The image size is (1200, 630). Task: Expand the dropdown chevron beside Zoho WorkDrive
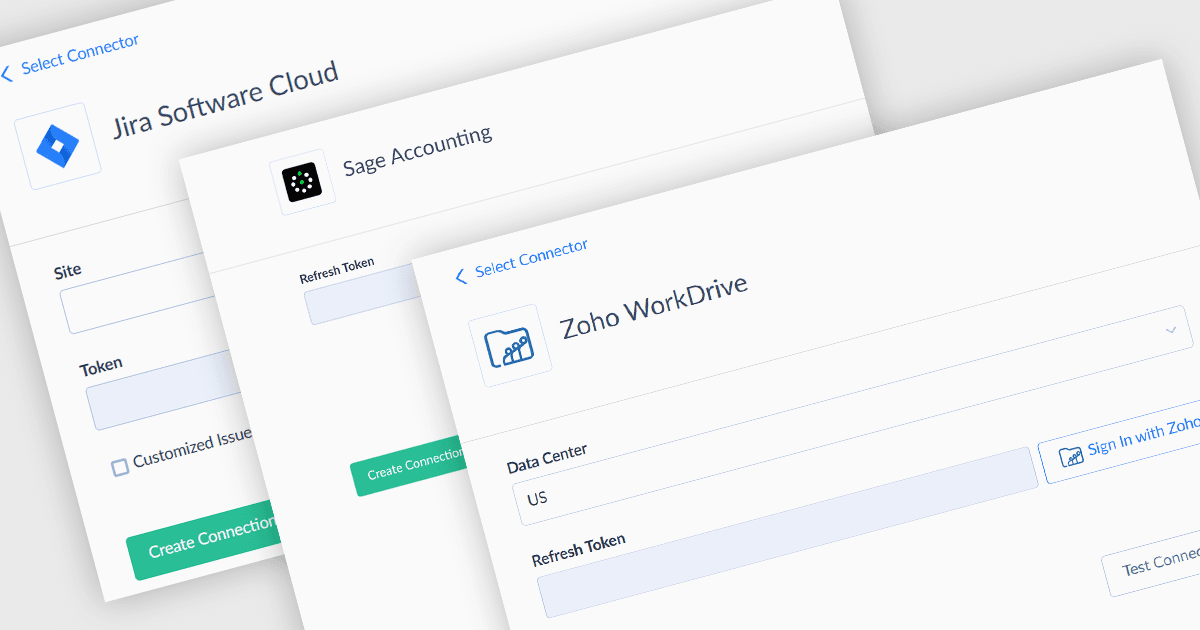pos(1172,330)
